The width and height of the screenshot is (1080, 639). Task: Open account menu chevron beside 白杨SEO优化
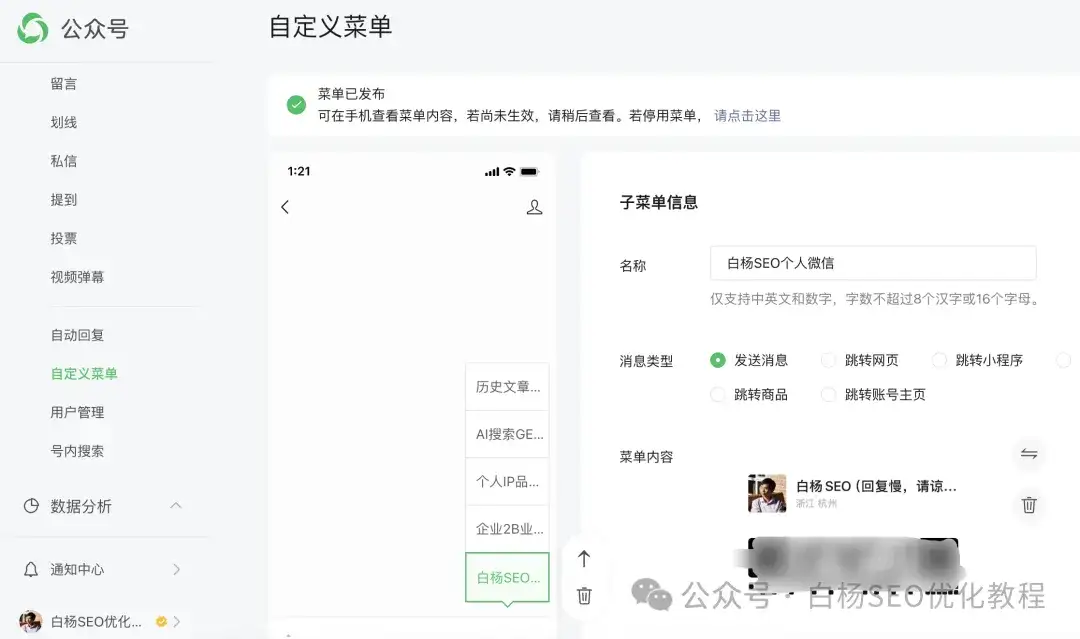pos(177,621)
